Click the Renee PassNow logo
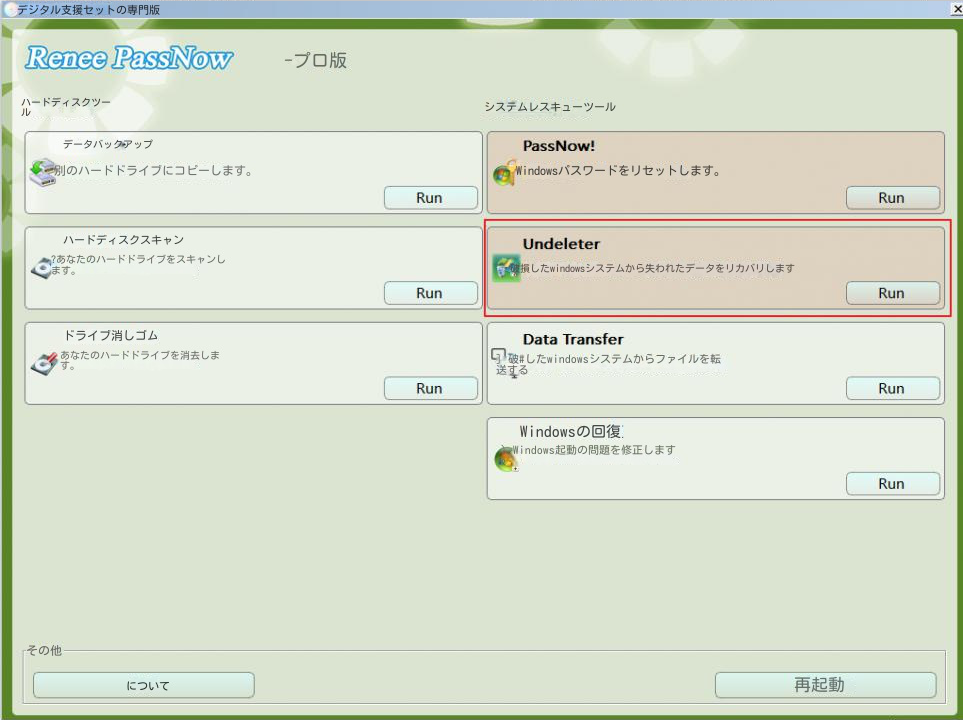The width and height of the screenshot is (963, 720). point(130,58)
